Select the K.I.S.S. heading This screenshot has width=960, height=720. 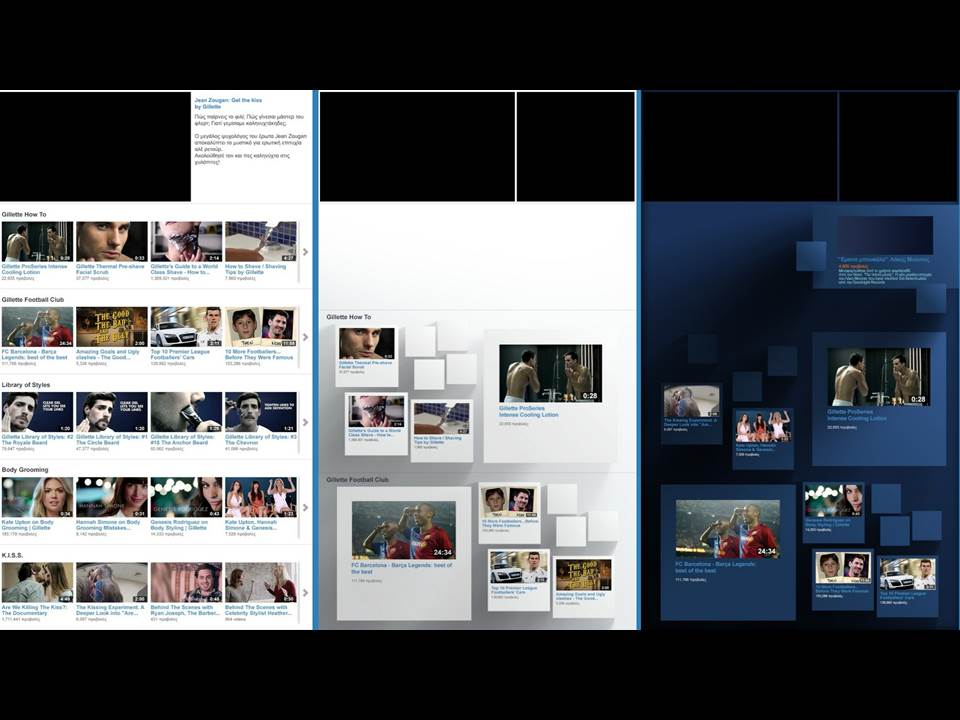coord(12,555)
